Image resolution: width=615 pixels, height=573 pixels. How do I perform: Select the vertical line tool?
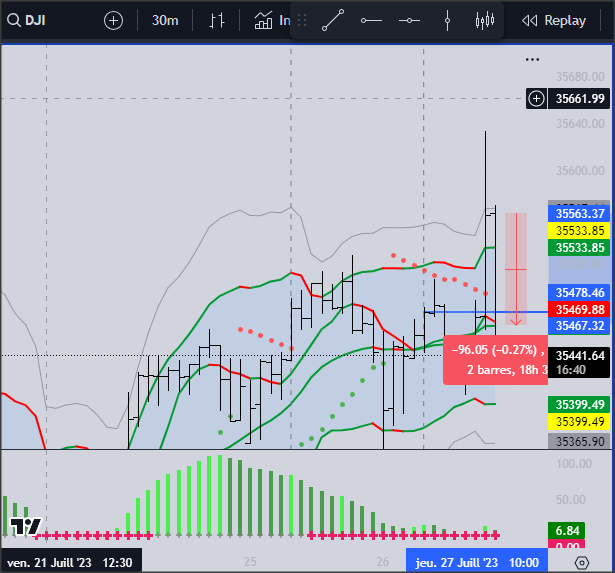(x=447, y=20)
